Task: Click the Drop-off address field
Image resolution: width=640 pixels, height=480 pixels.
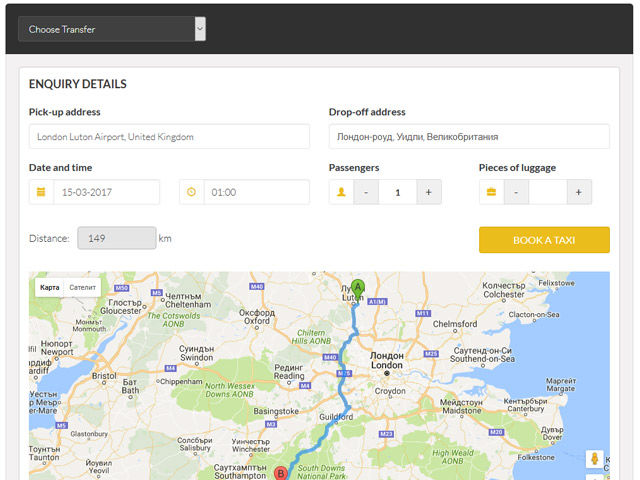Action: [x=469, y=137]
